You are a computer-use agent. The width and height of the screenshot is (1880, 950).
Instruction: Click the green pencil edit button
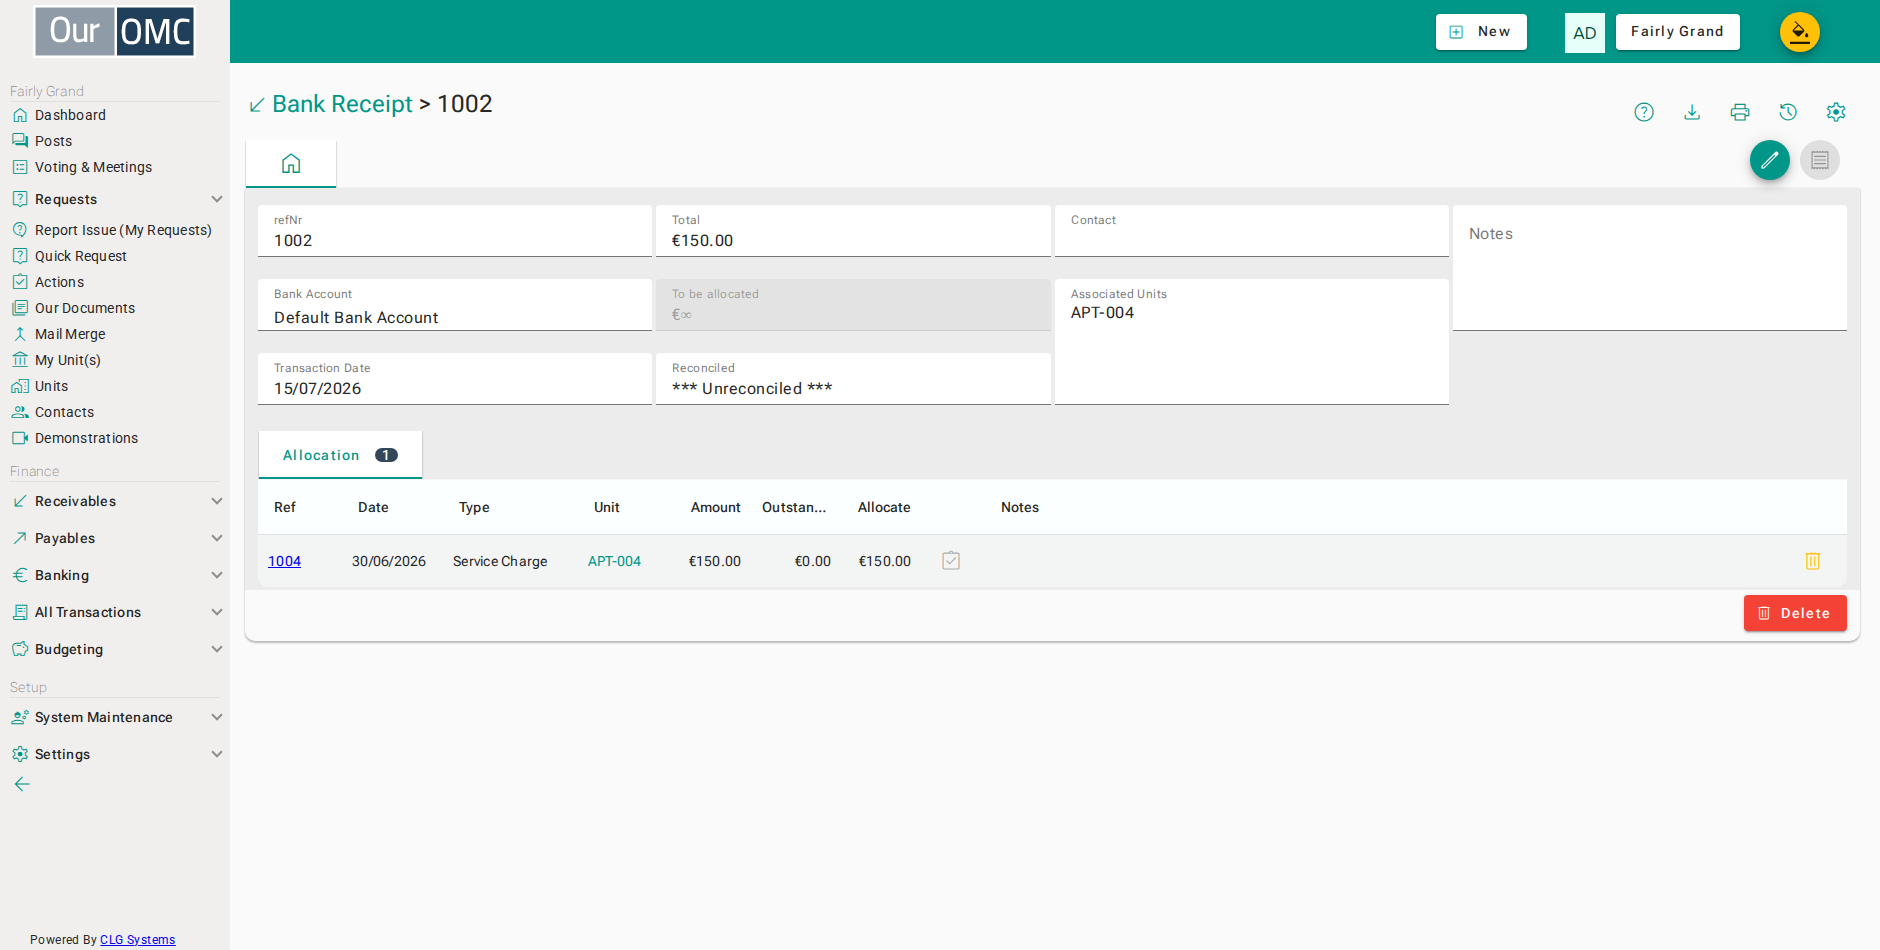1770,160
